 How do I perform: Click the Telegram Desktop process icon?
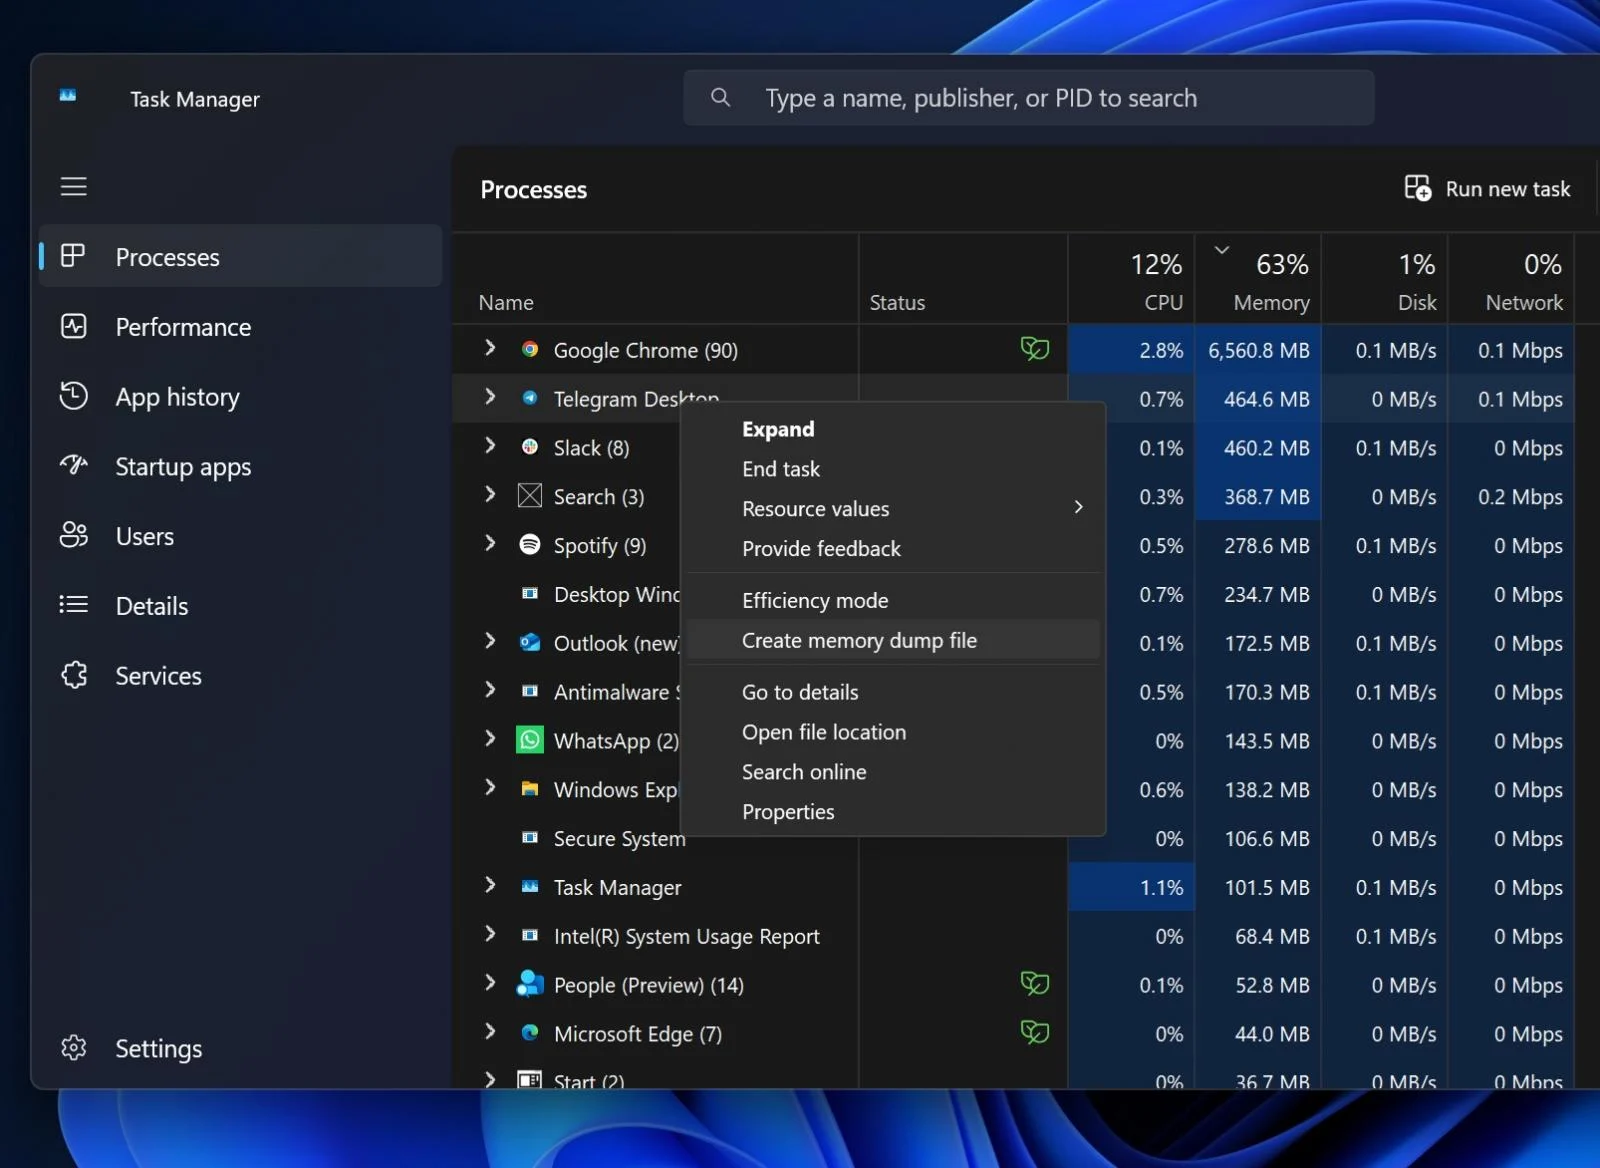click(x=530, y=398)
